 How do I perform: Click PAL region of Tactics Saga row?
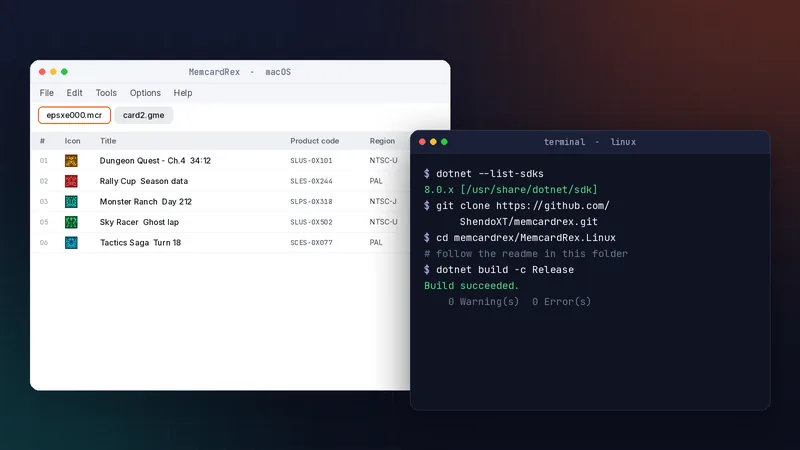(376, 242)
